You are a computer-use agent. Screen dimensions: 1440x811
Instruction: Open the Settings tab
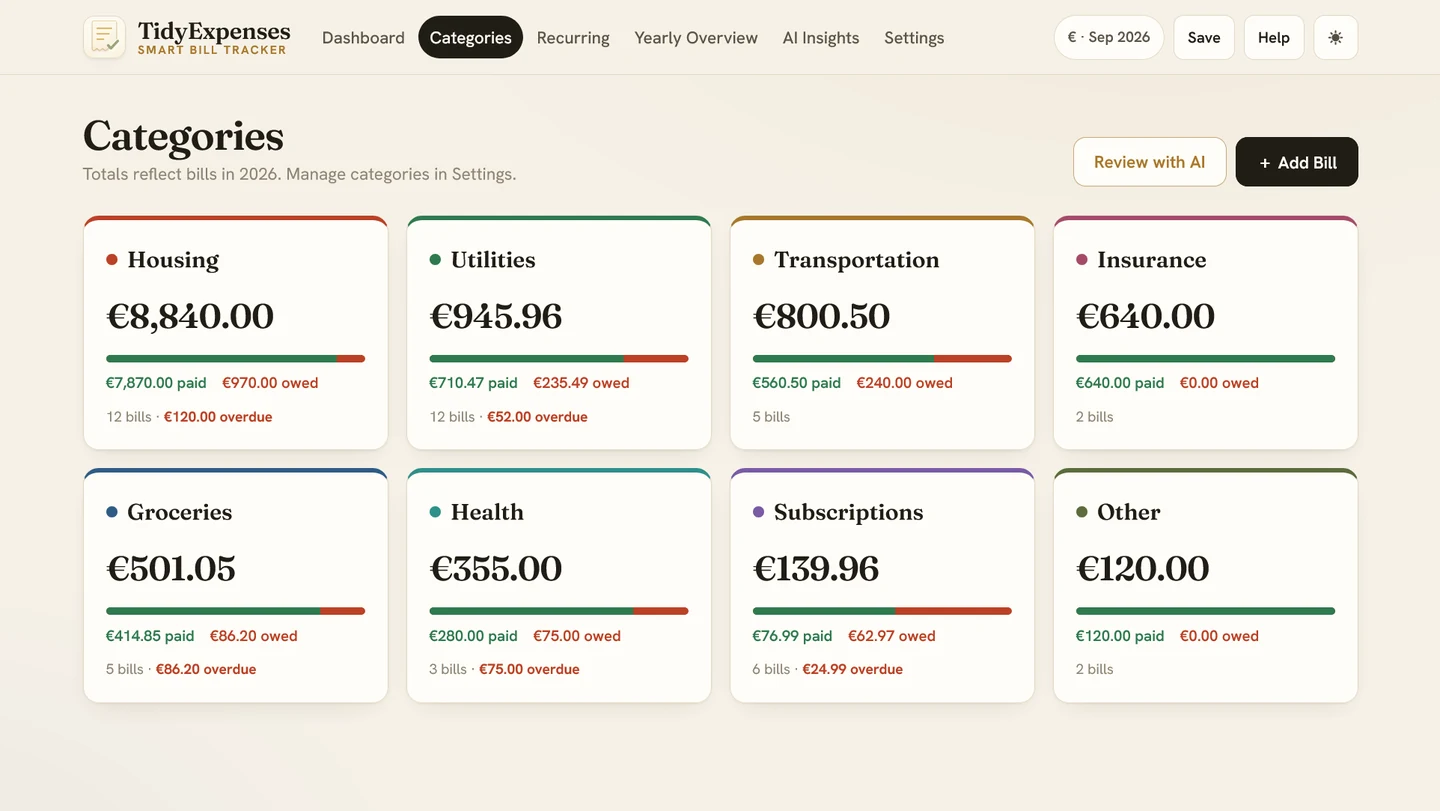914,37
